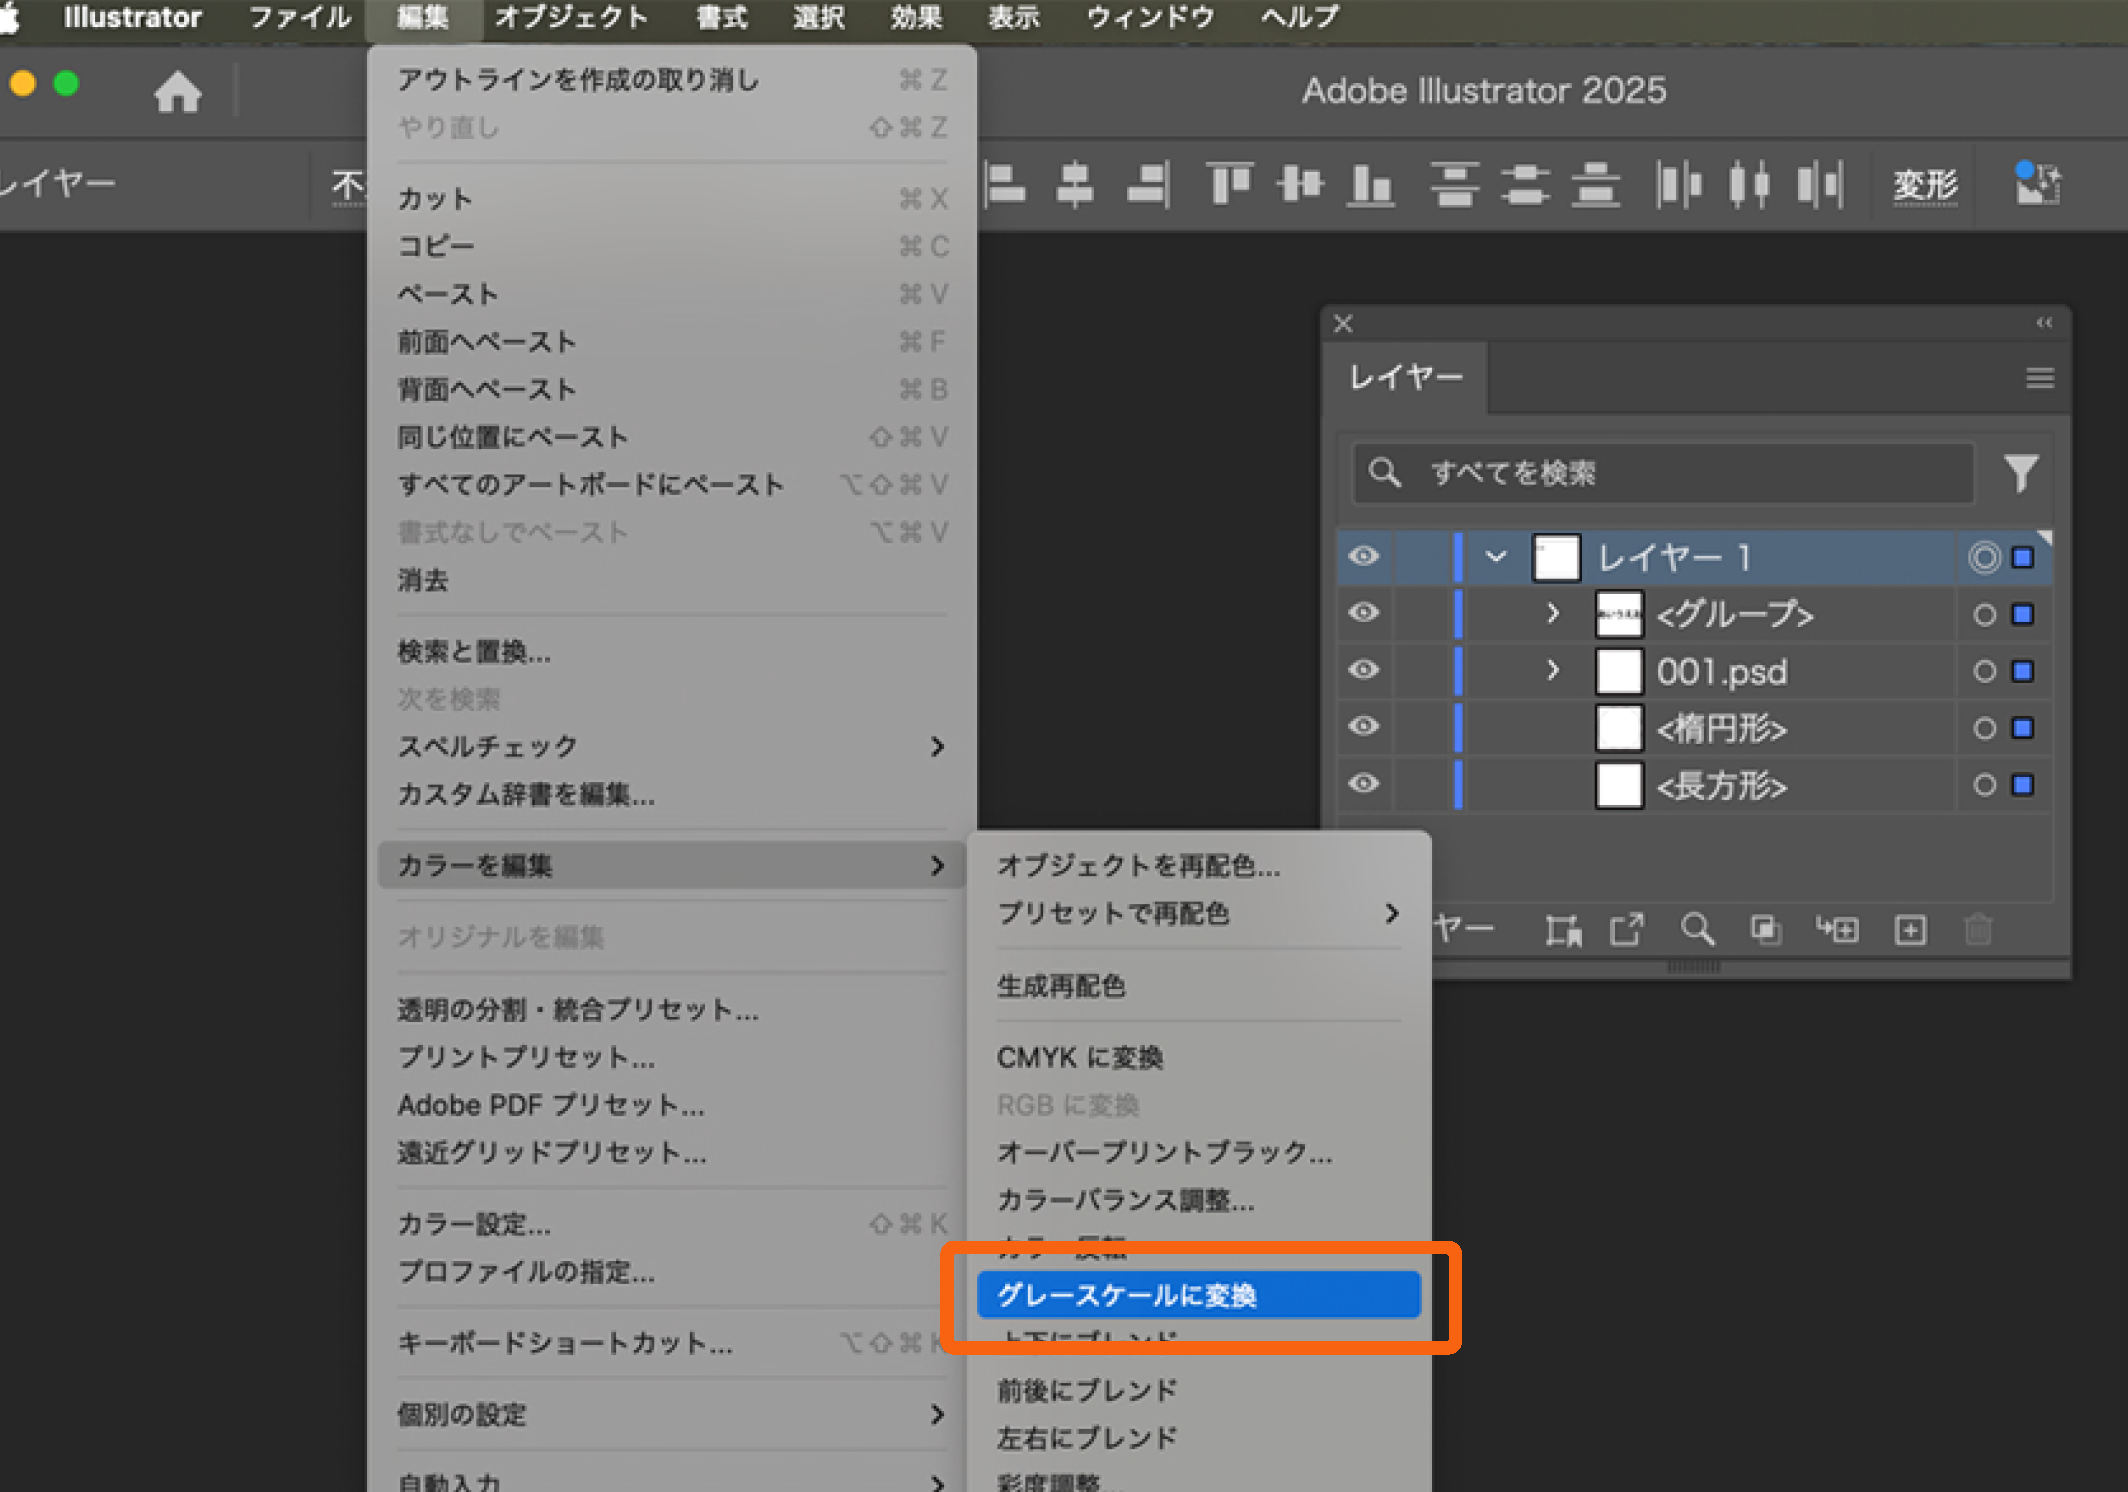Image resolution: width=2128 pixels, height=1492 pixels.
Task: Collapse the レイヤー 1 layer
Action: 1496,556
